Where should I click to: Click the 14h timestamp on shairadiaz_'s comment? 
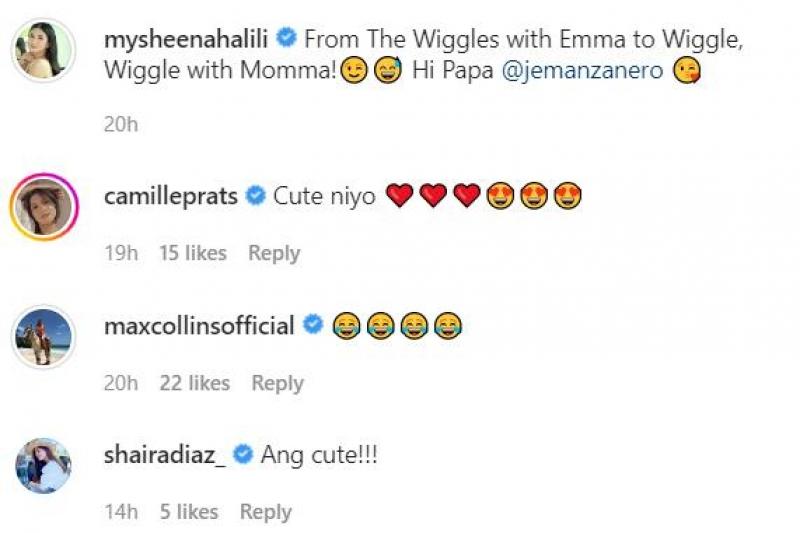120,512
